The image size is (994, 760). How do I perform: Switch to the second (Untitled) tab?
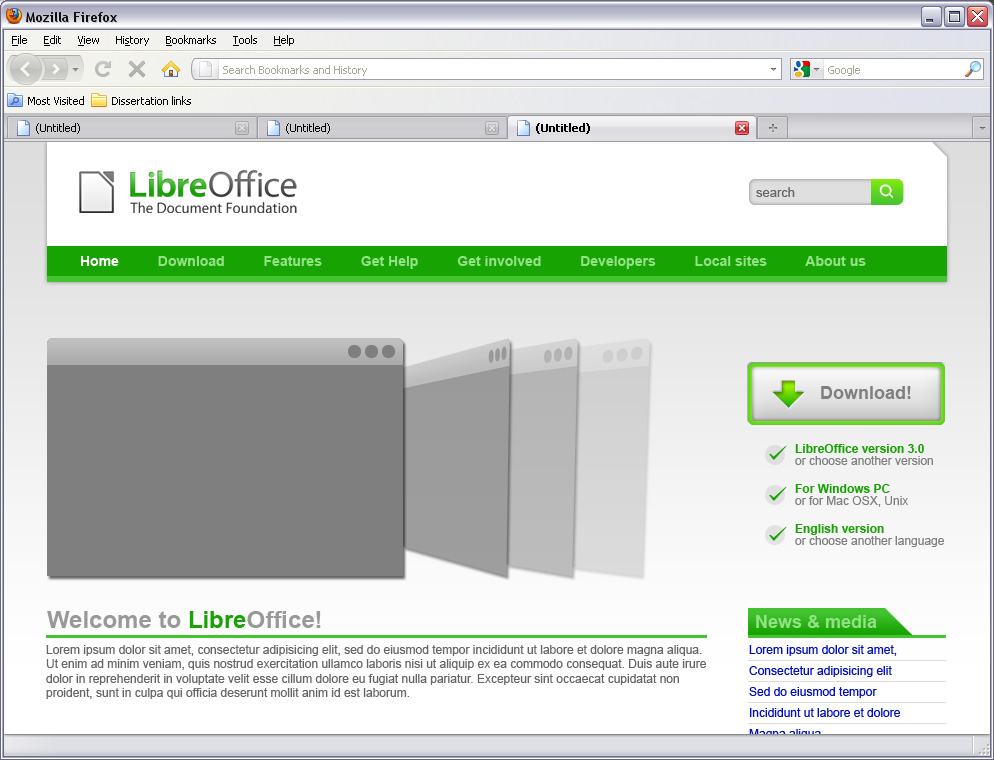coord(382,128)
